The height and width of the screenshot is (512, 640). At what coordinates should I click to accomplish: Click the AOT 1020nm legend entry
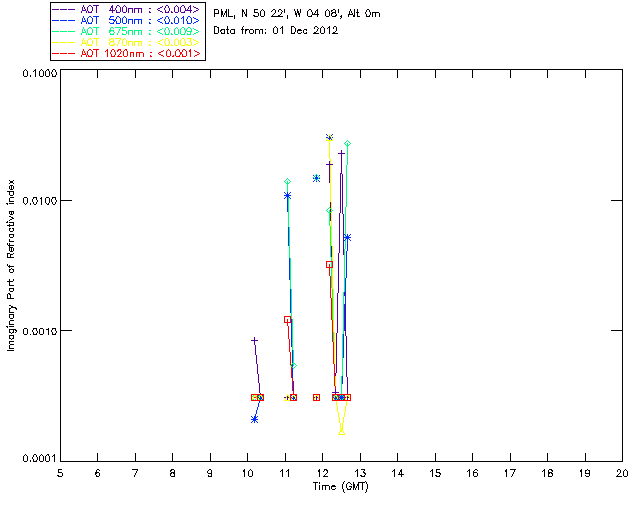127,53
